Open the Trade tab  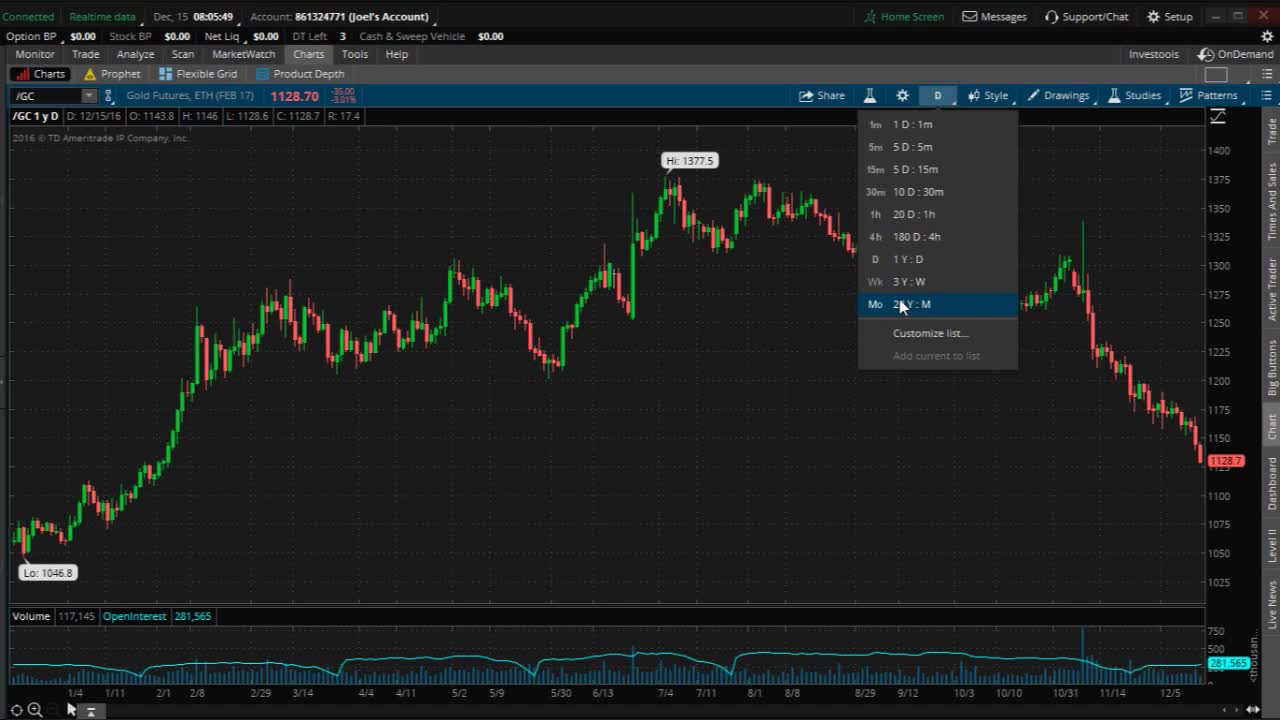(x=85, y=54)
